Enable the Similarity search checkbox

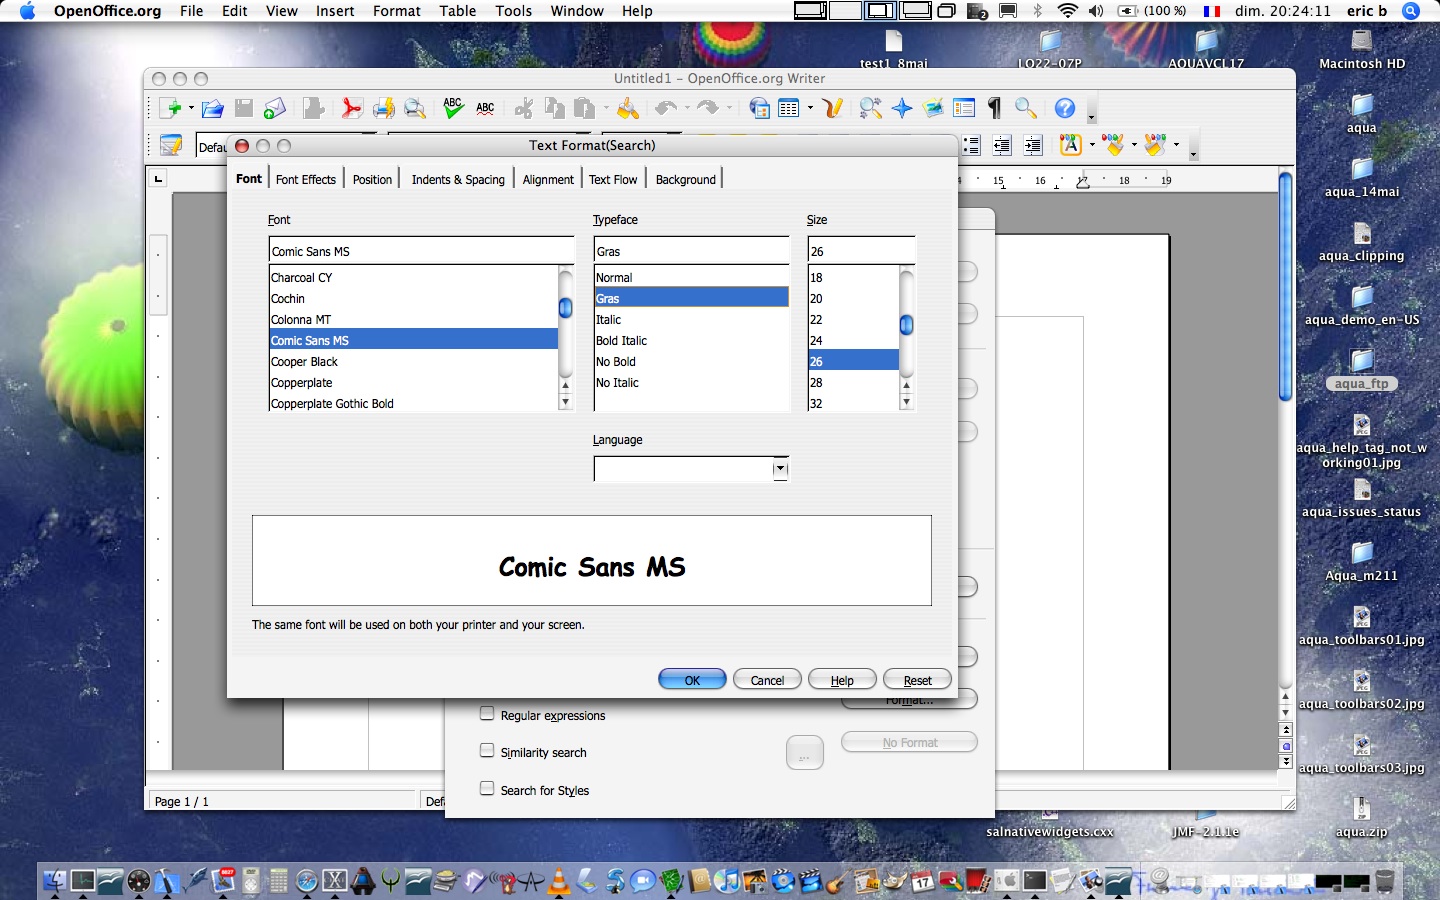pos(487,751)
